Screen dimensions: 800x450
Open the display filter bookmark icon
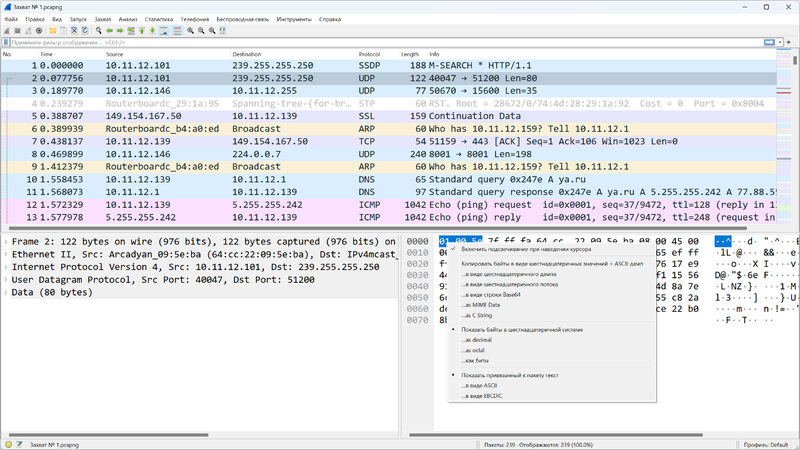point(6,42)
